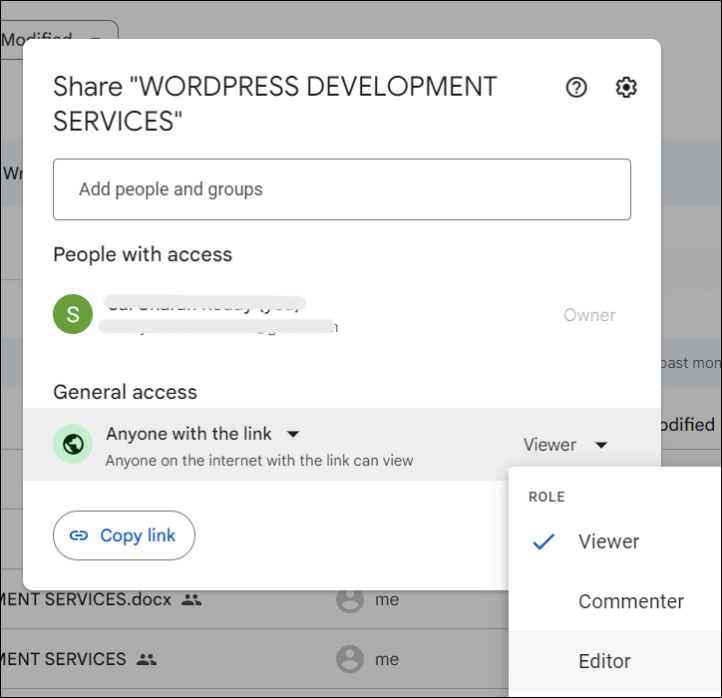This screenshot has height=698, width=722.
Task: Select the Editor role option
Action: [615, 661]
